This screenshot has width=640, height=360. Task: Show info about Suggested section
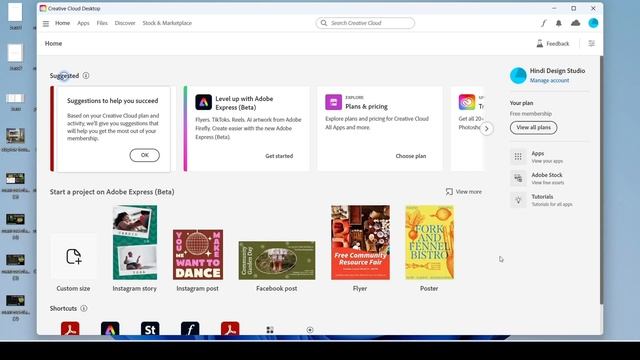point(86,76)
